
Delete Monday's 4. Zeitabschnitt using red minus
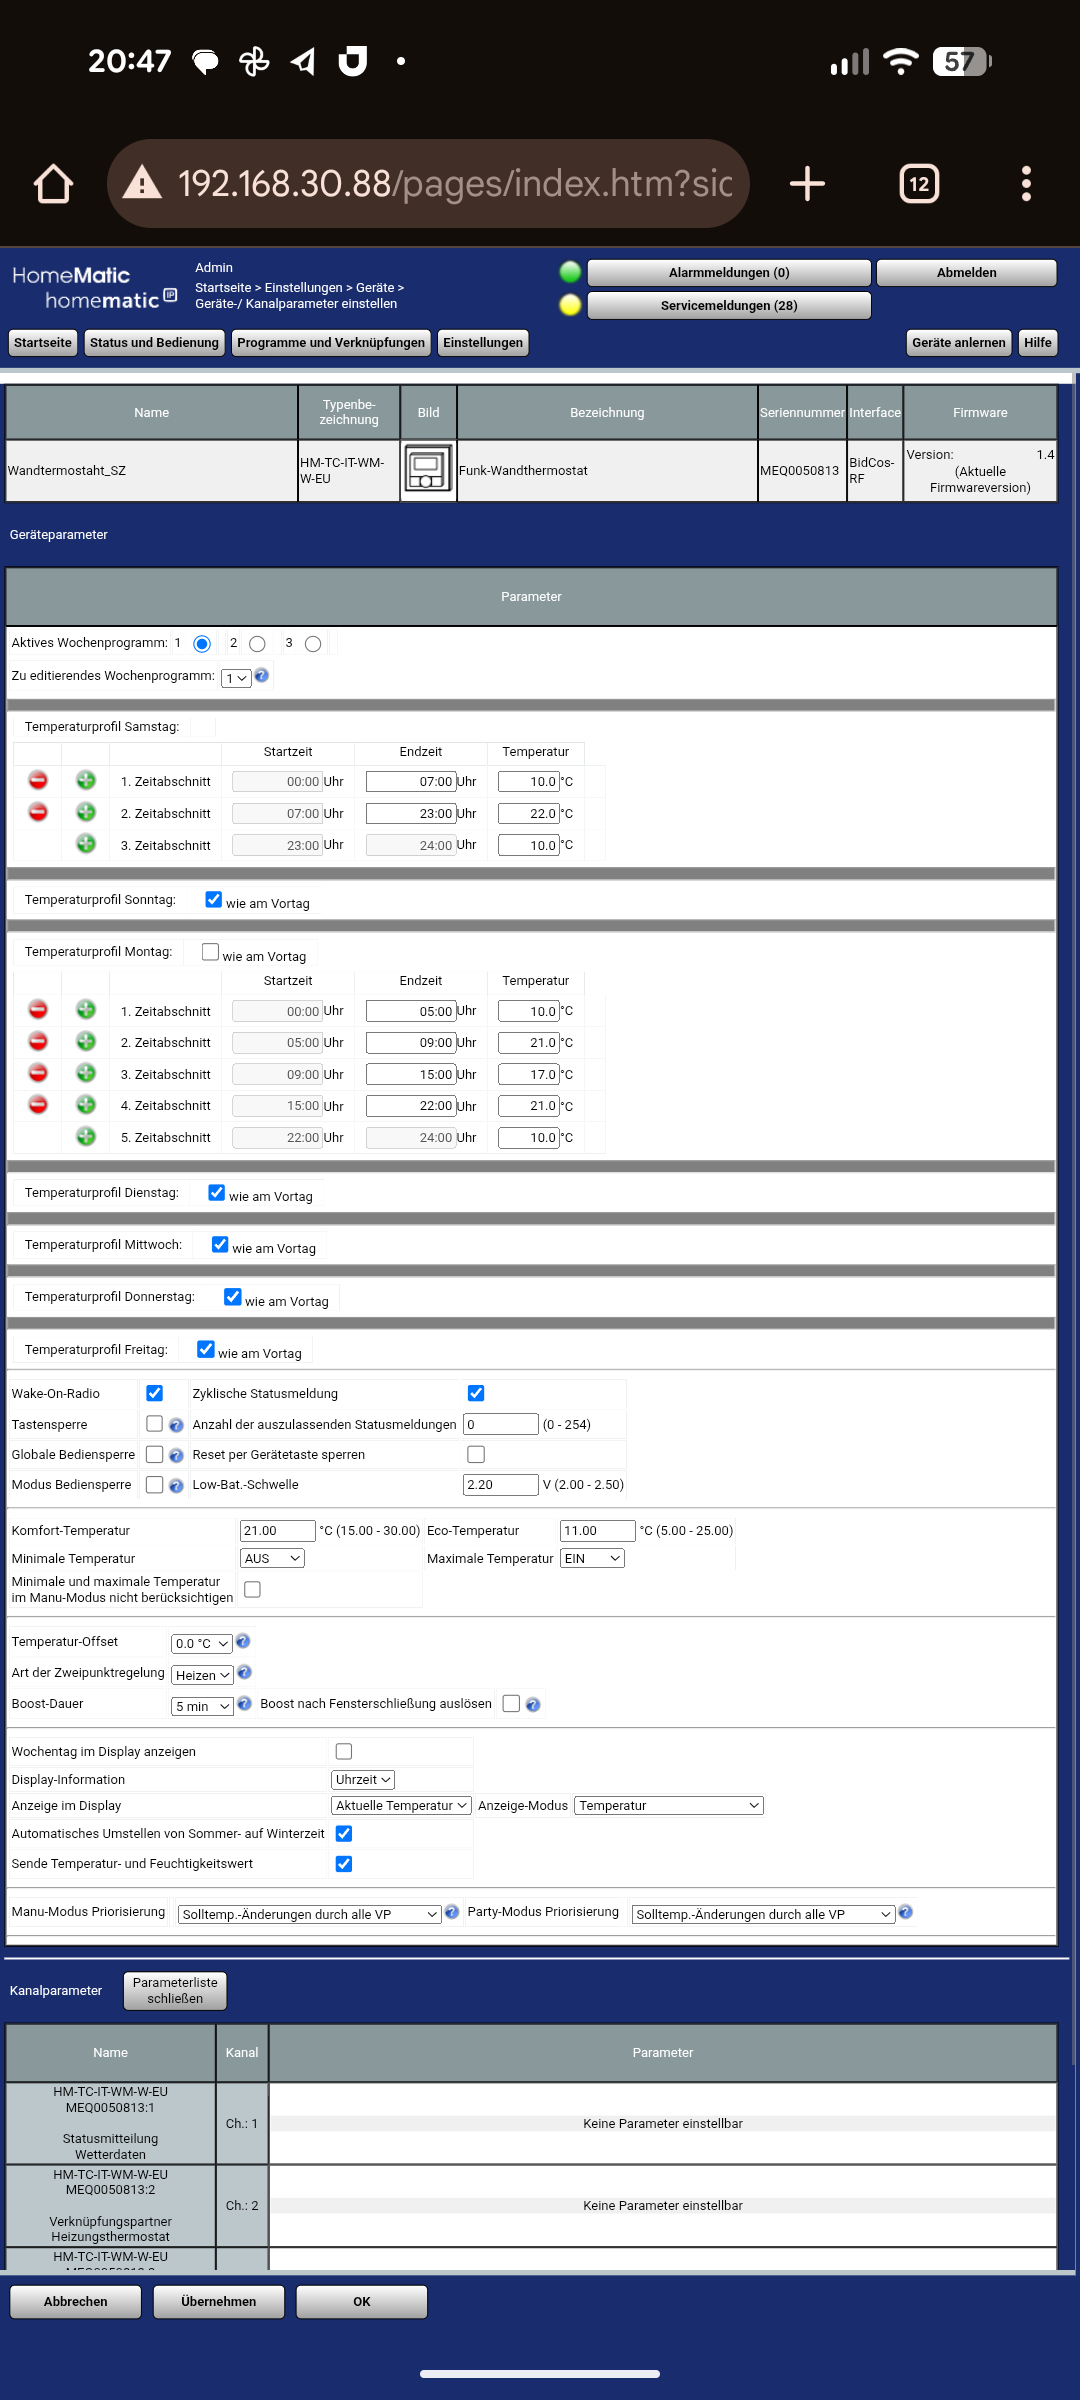click(x=38, y=1105)
